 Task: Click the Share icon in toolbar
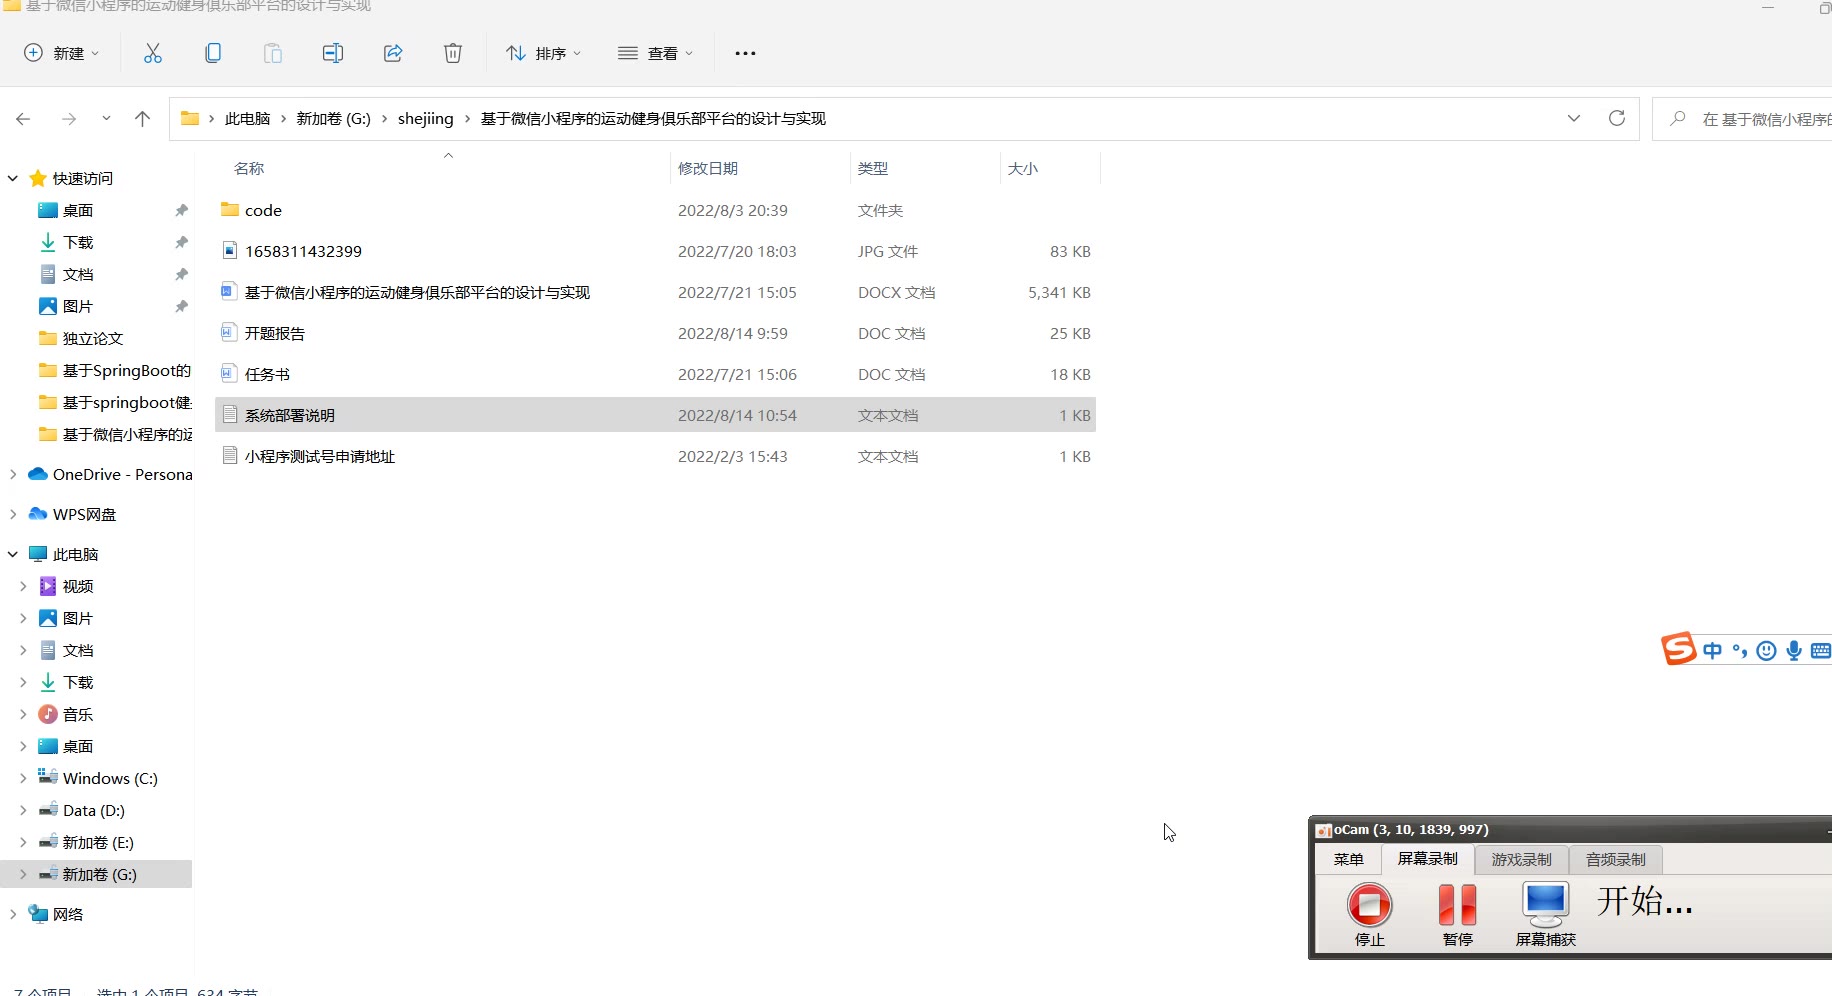click(x=393, y=53)
